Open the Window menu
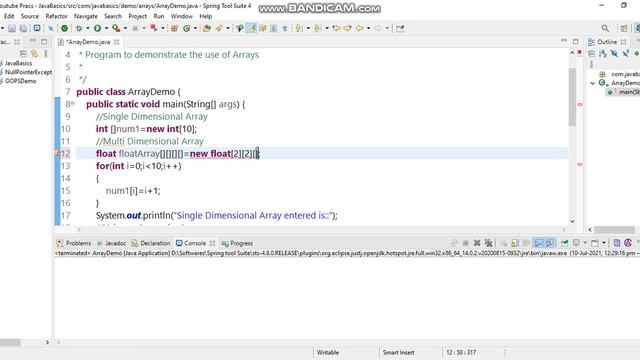This screenshot has width=640, height=360. pyautogui.click(x=182, y=16)
